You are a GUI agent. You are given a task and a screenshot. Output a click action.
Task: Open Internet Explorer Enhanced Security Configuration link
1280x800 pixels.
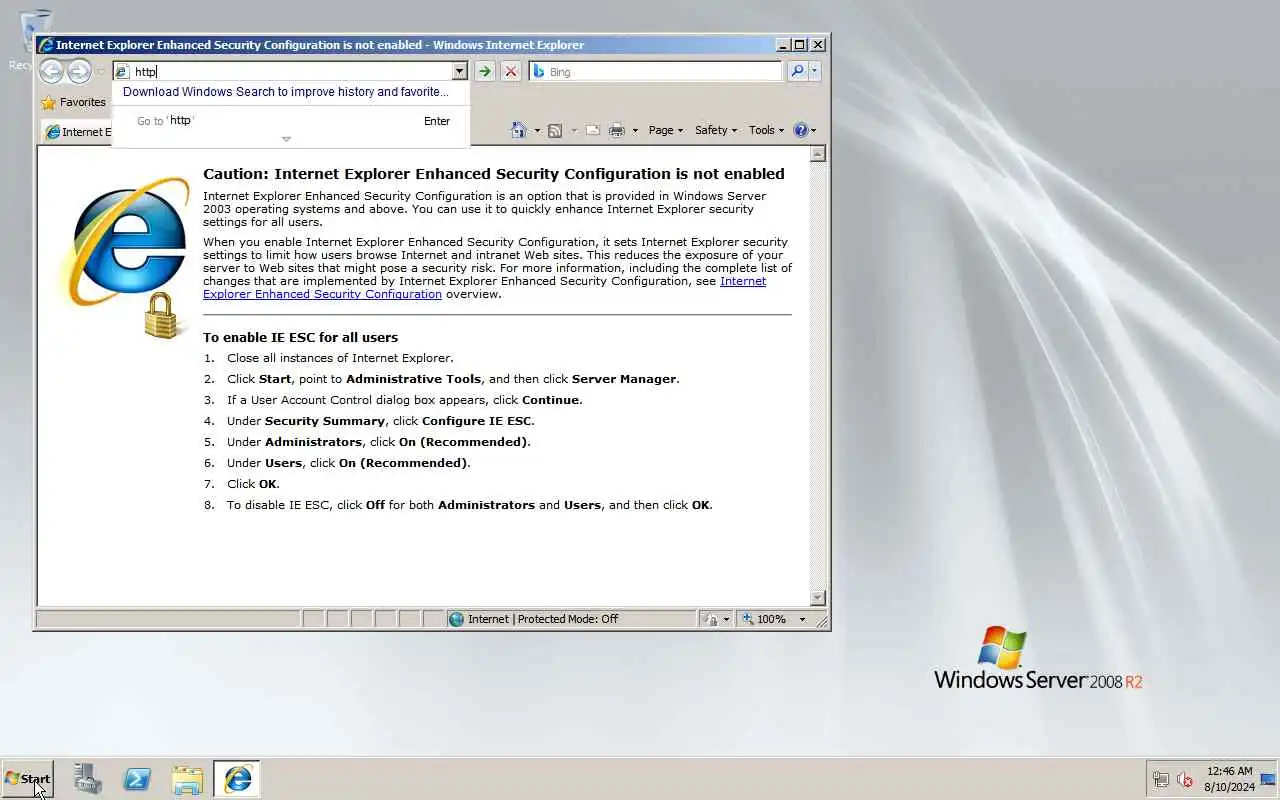pyautogui.click(x=485, y=288)
